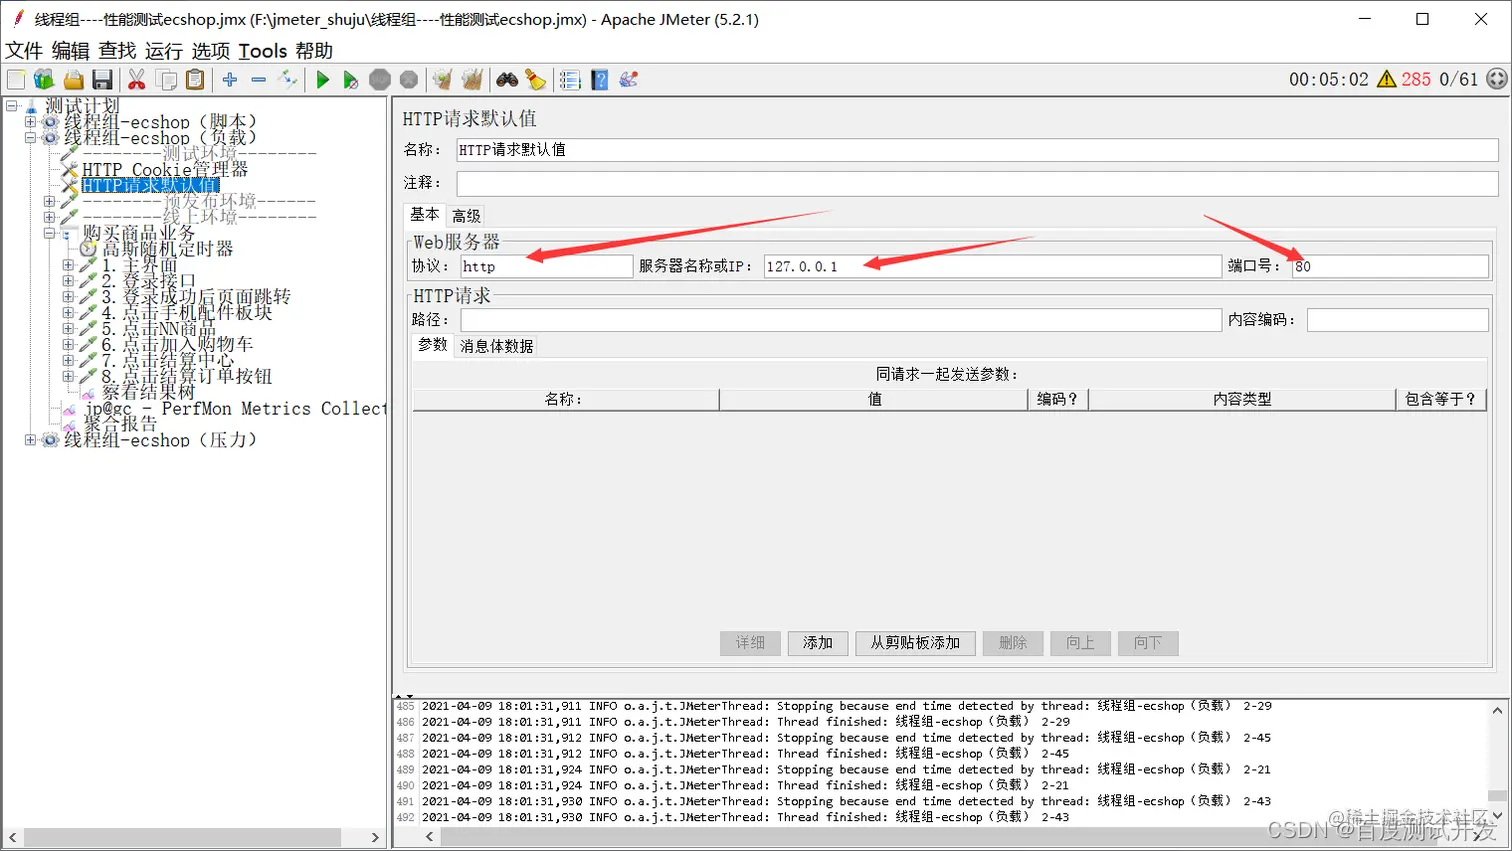Click the 路径 input field

click(840, 320)
